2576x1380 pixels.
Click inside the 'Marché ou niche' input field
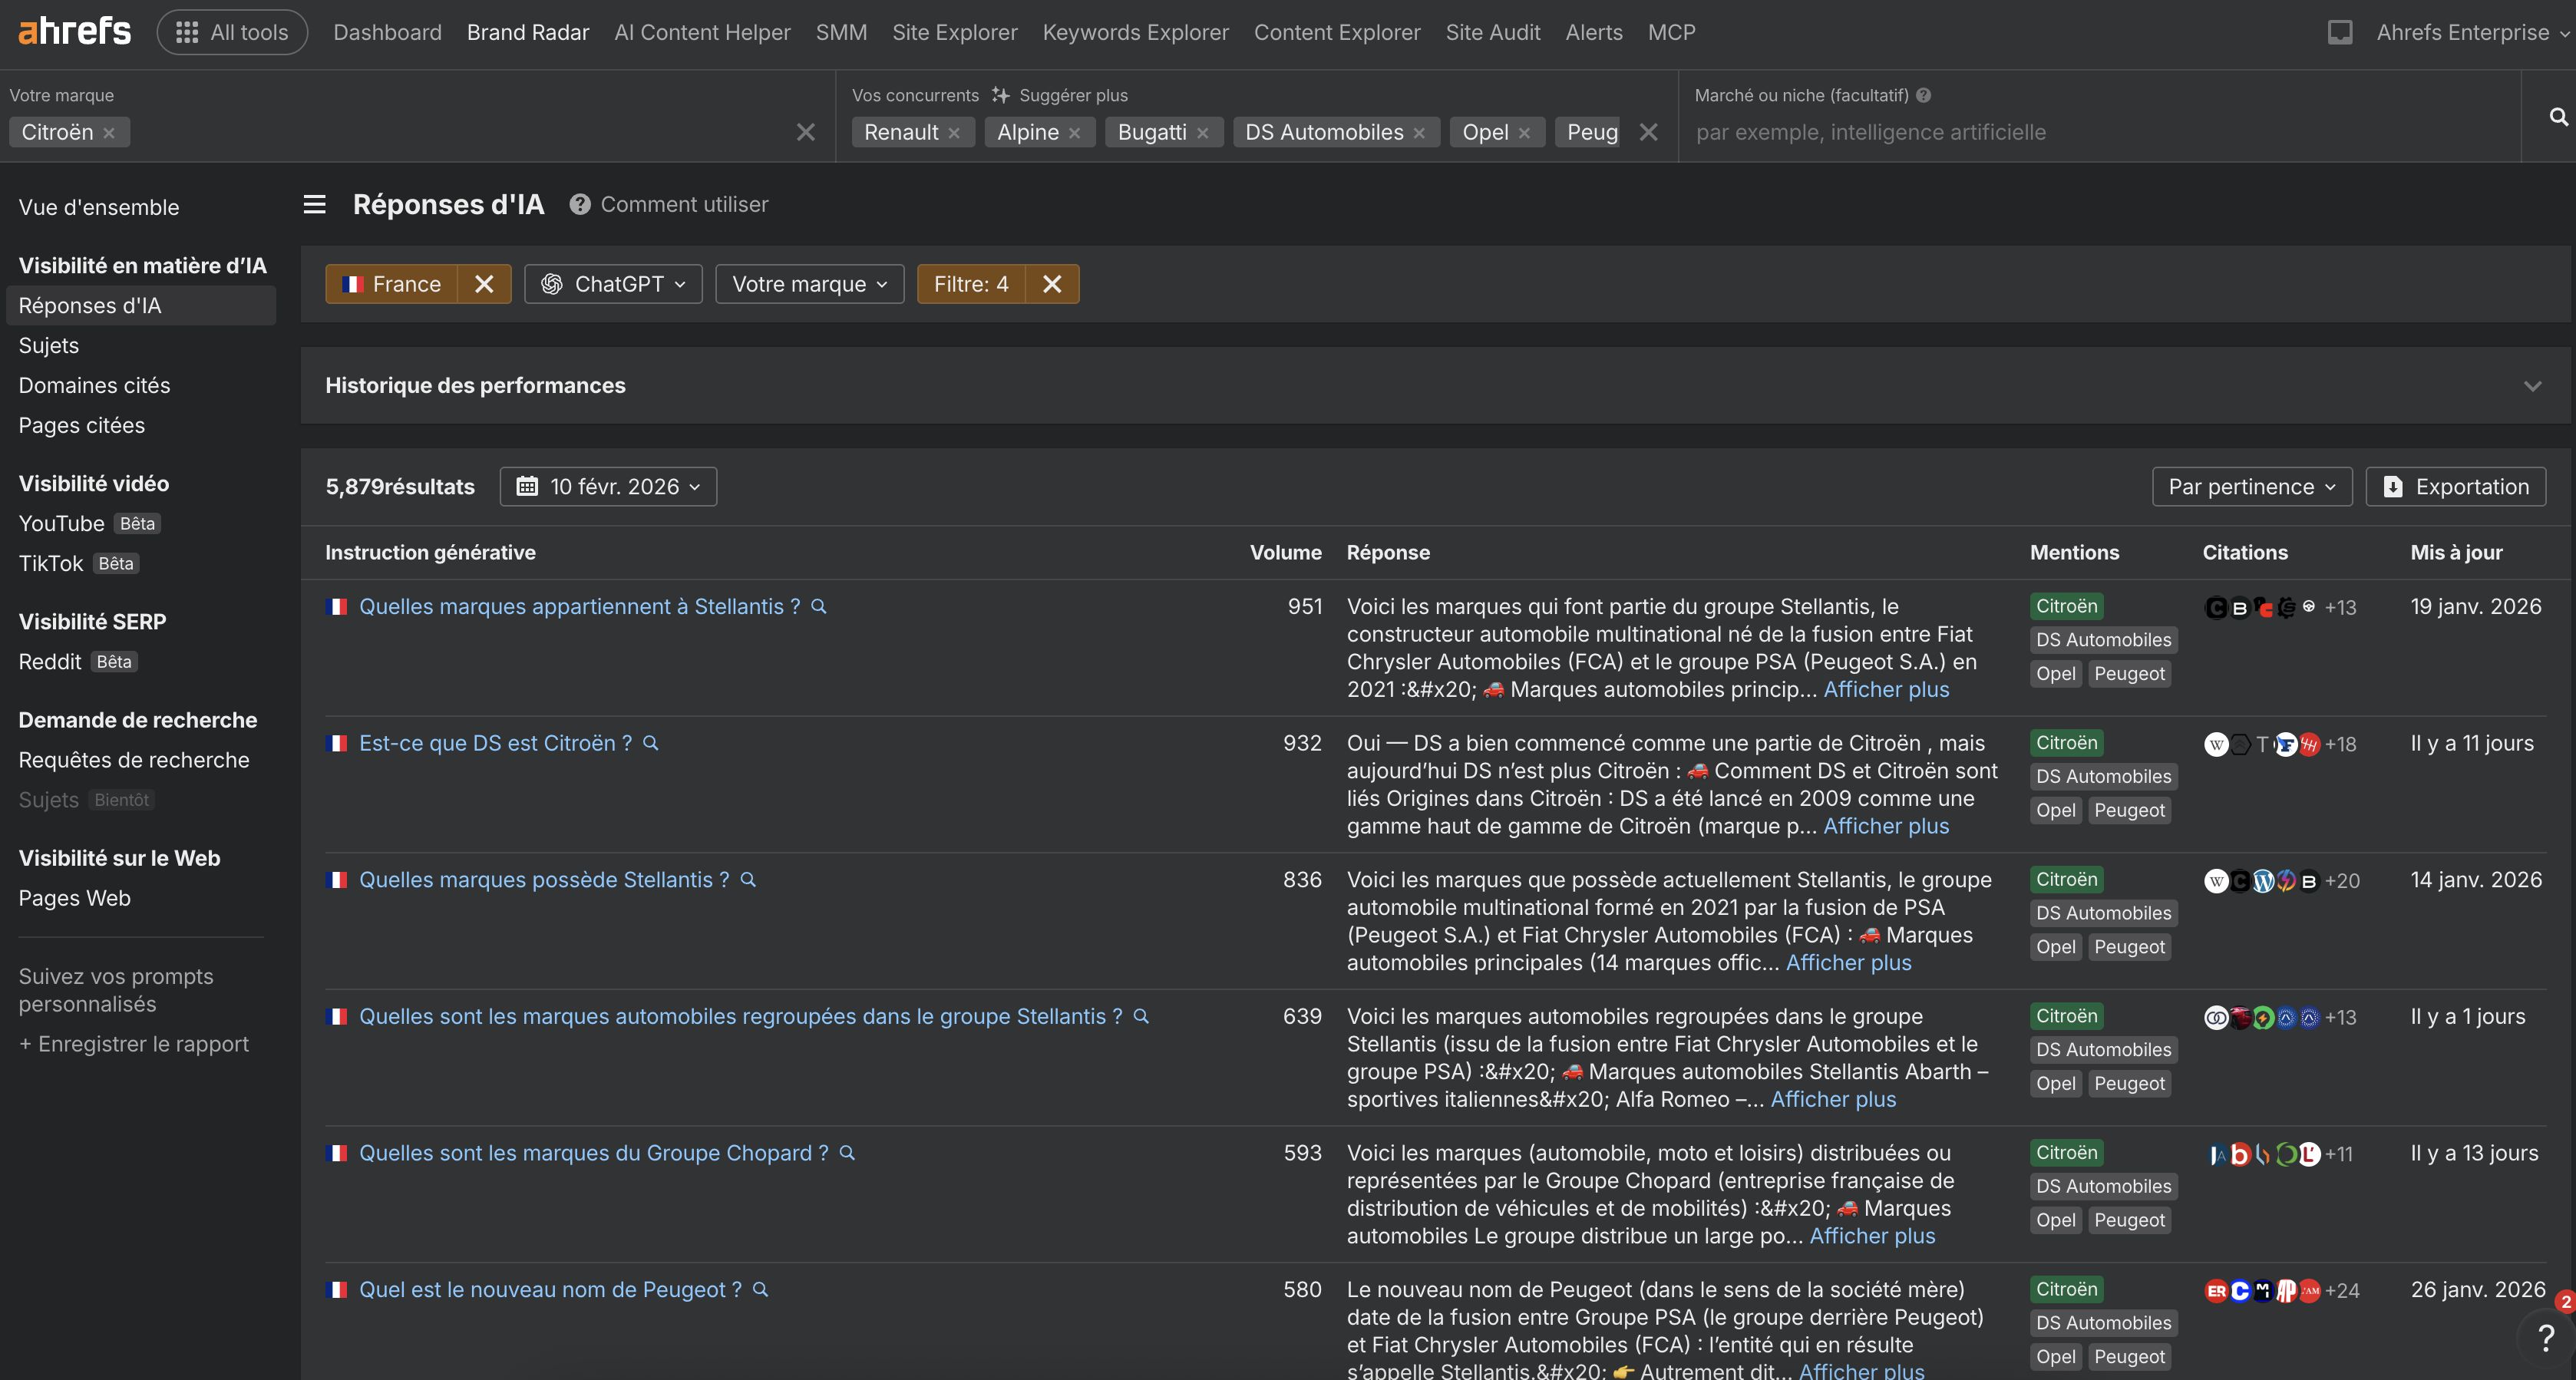pos(2100,131)
